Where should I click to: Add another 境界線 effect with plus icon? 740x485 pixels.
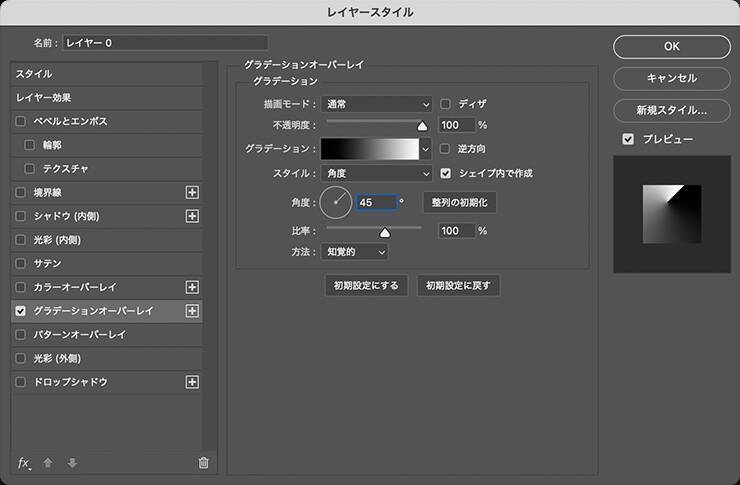point(193,192)
